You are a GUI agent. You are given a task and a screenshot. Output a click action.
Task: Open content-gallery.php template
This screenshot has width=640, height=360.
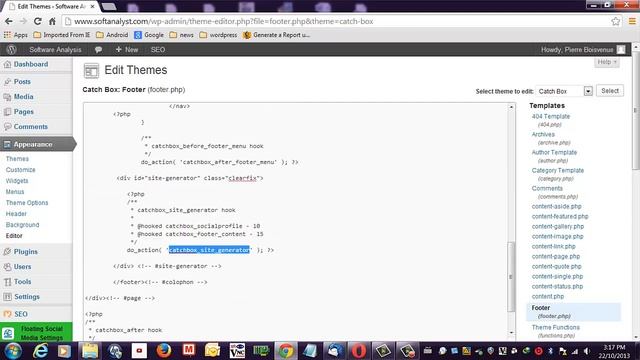tap(558, 227)
